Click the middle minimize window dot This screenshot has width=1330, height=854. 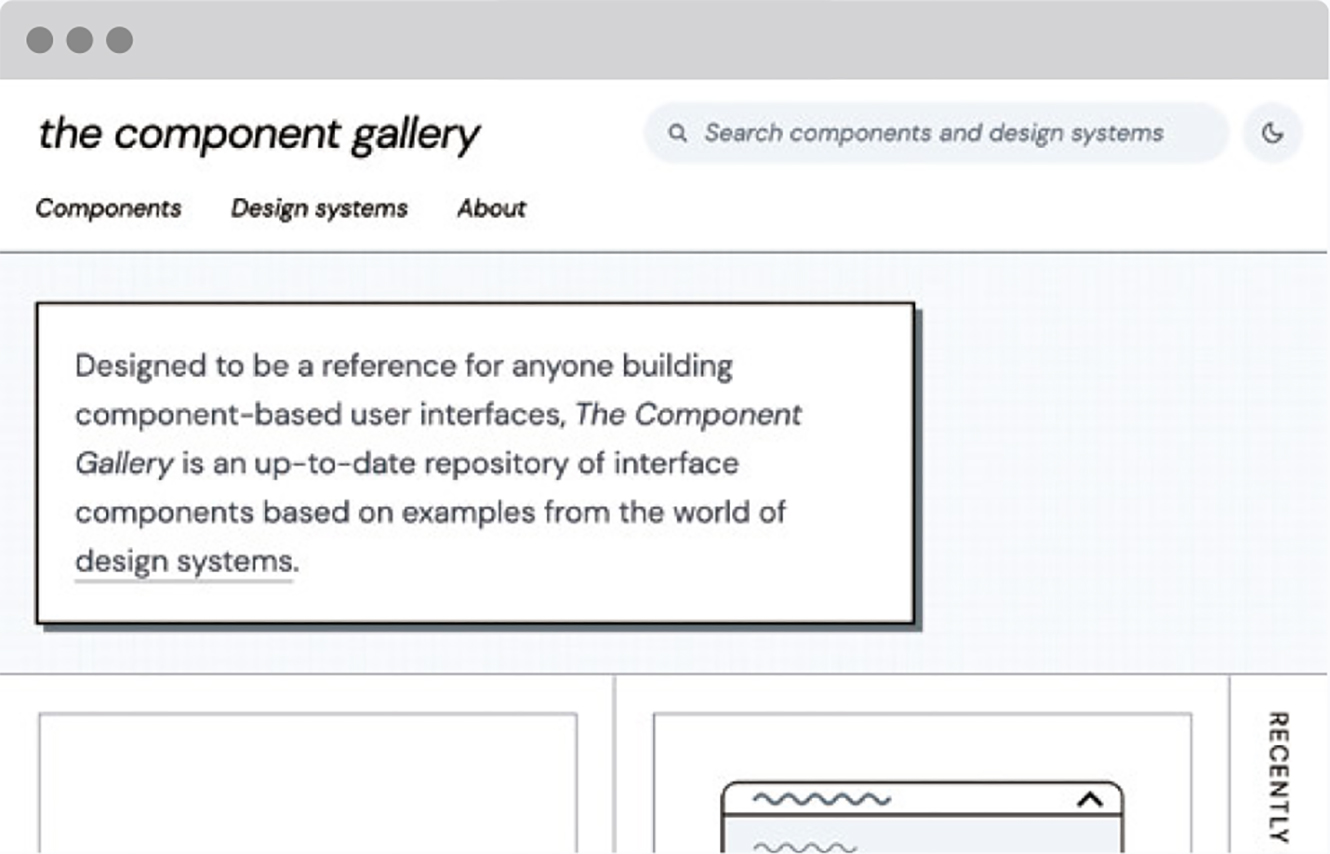(x=80, y=40)
